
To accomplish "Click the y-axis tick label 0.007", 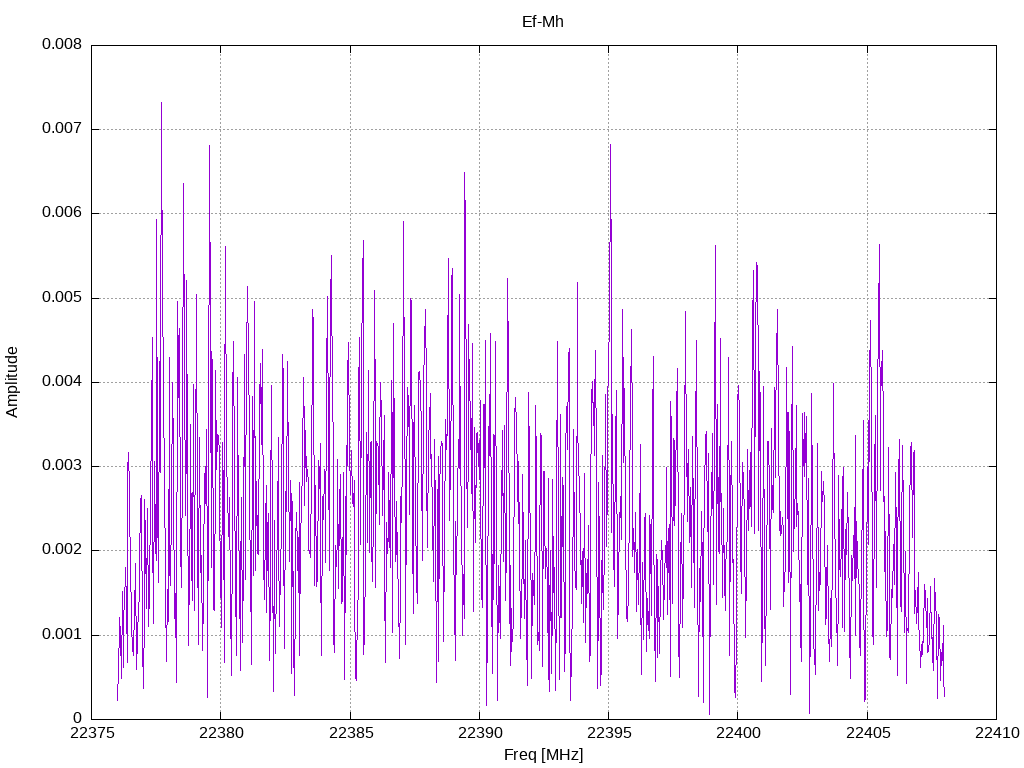I will coord(62,129).
